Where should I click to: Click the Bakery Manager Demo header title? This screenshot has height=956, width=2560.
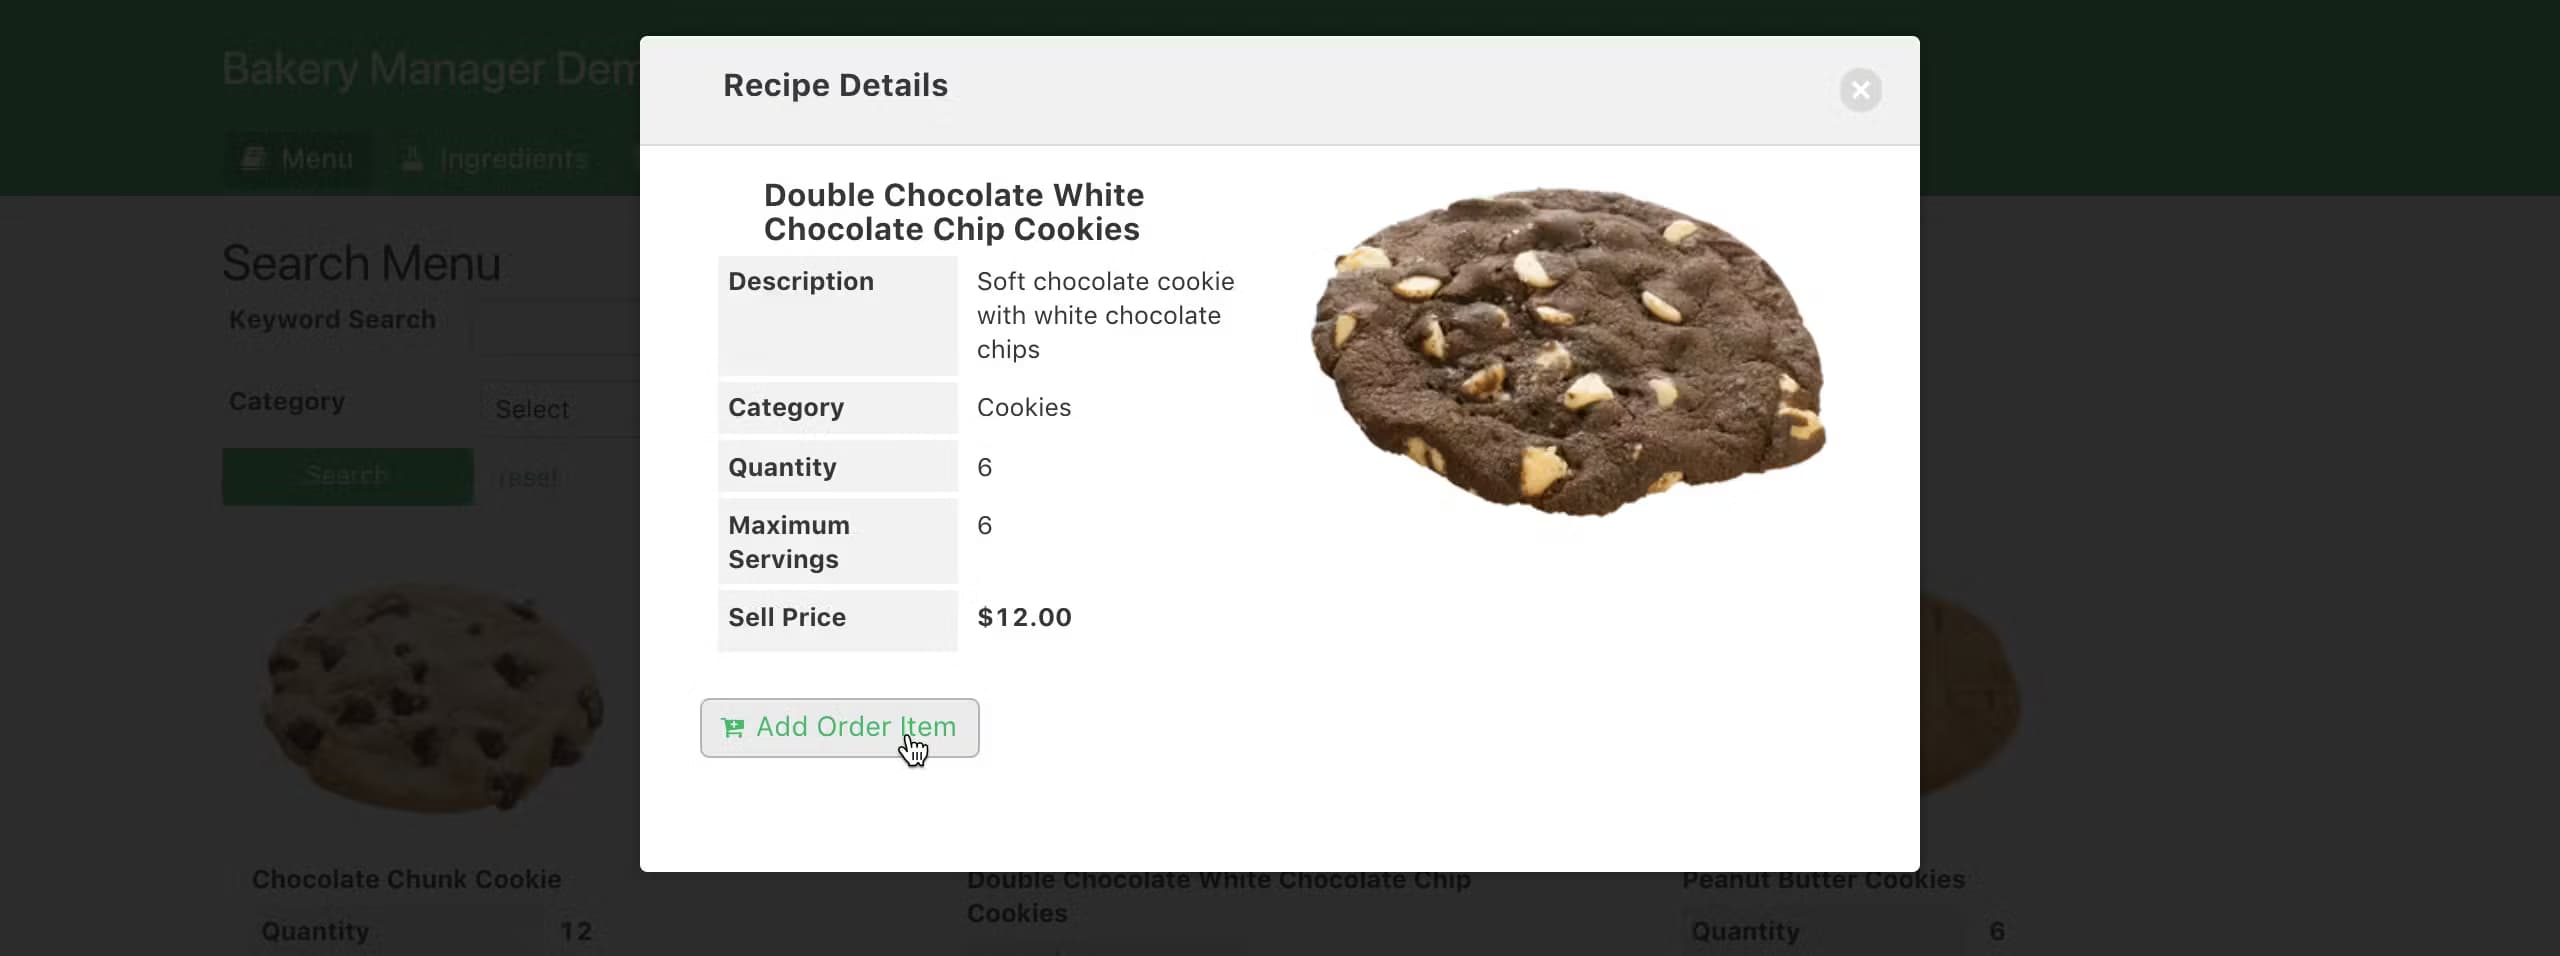tap(430, 69)
